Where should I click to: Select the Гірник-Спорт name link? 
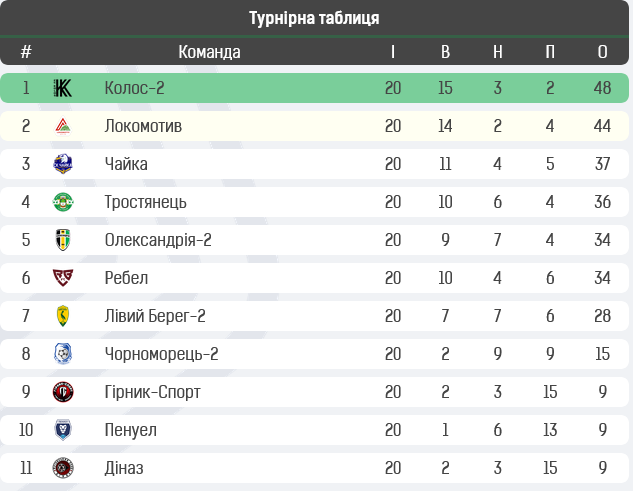click(x=153, y=392)
